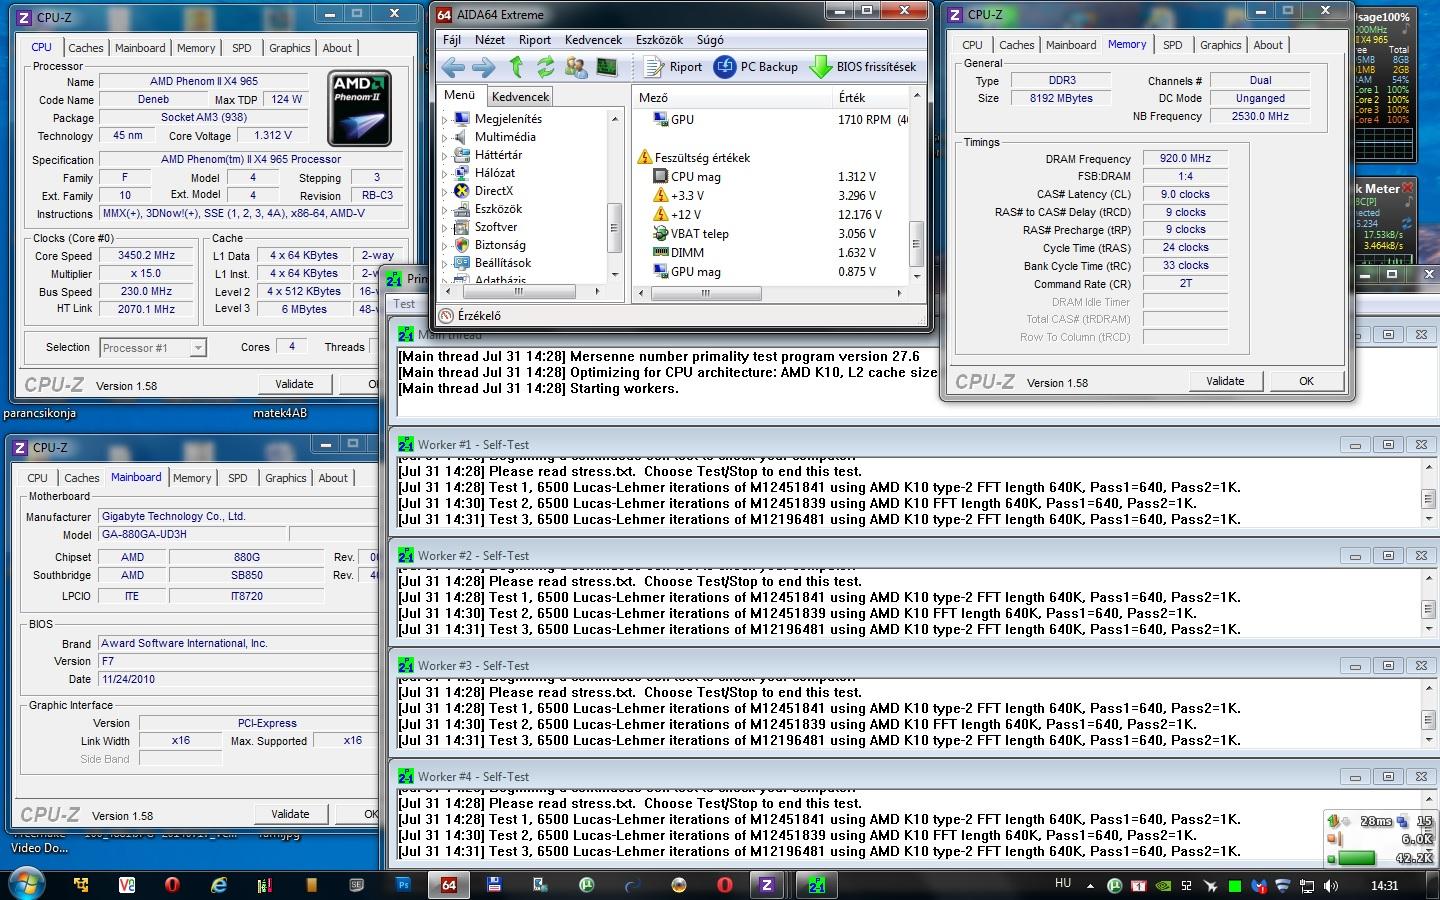The width and height of the screenshot is (1440, 900).
Task: Select the DIMM 1.632 V row
Action: click(x=770, y=253)
